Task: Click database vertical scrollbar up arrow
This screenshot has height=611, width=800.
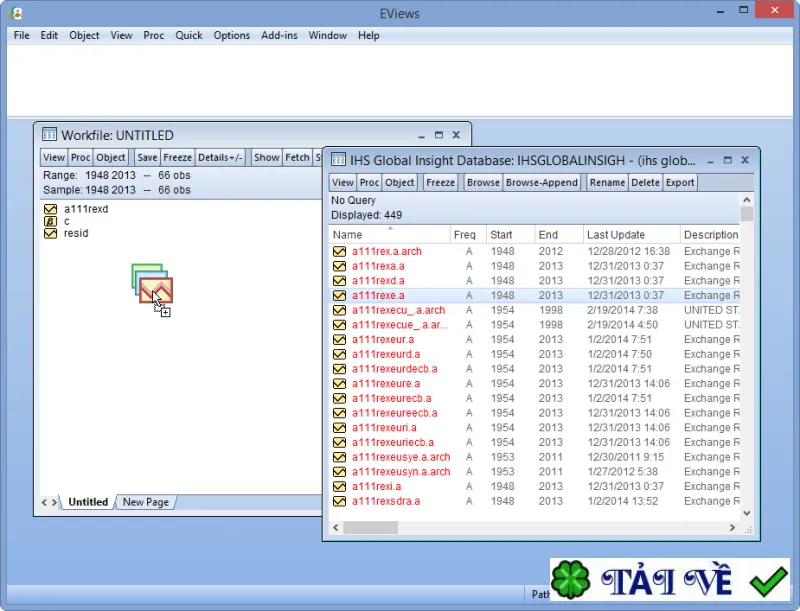Action: click(746, 200)
